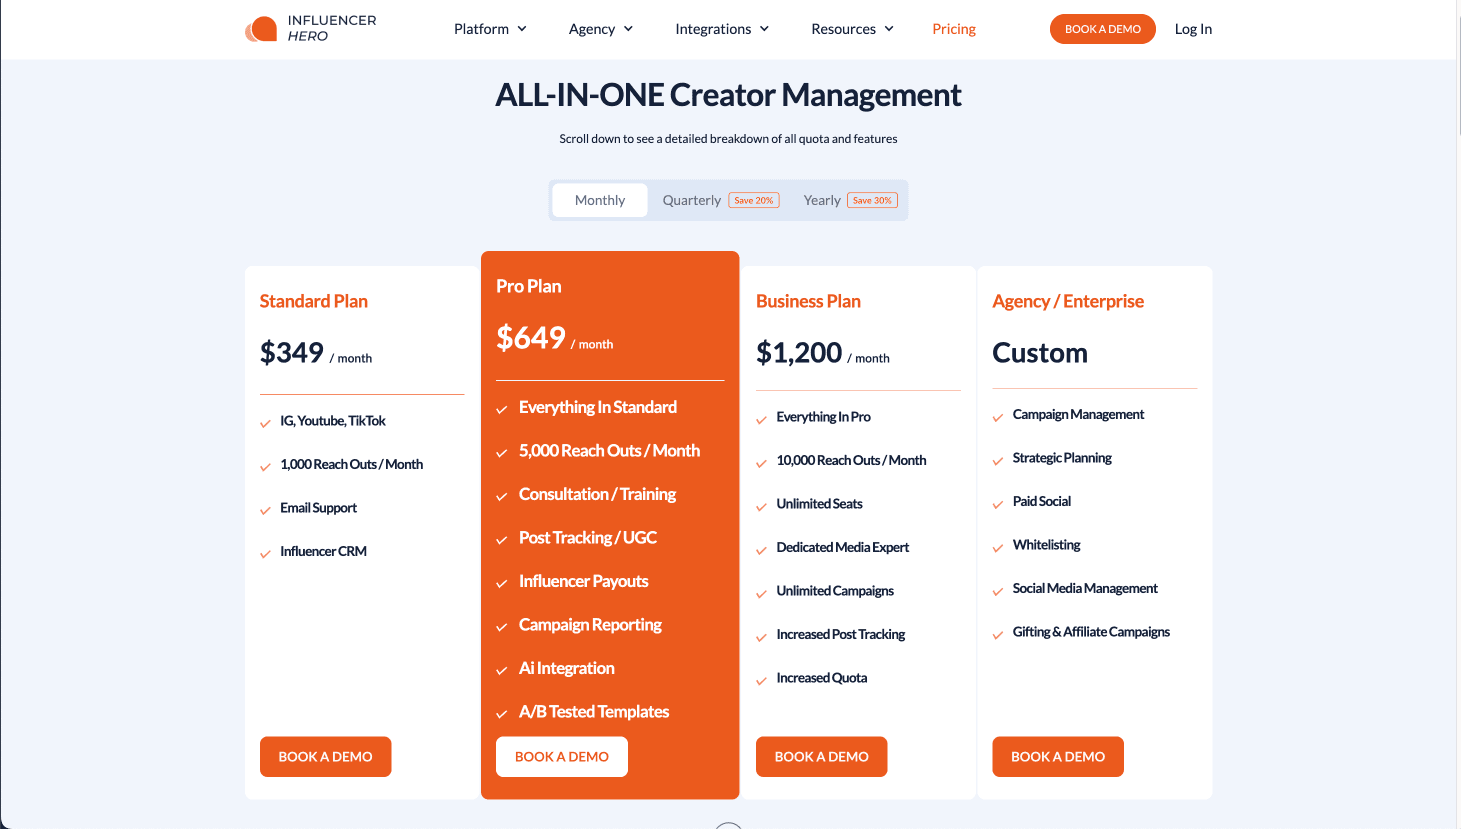The image size is (1461, 829).
Task: Click the Business Plan heading
Action: [x=808, y=301]
